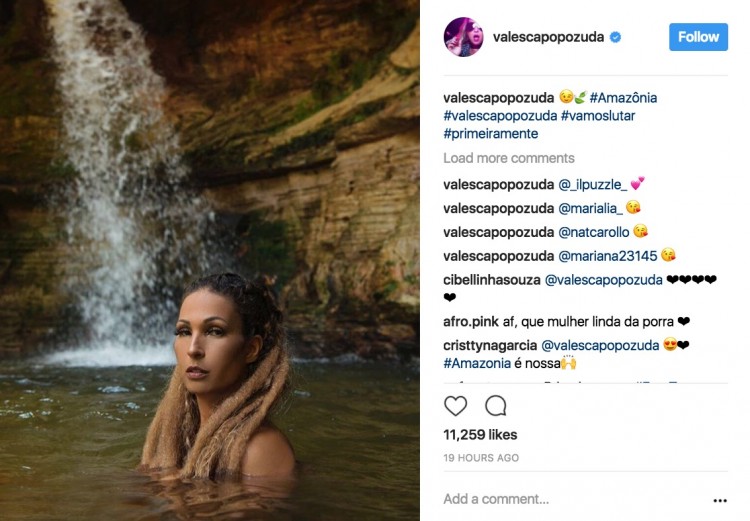Open the #Amazônia hashtag link
The width and height of the screenshot is (750, 521).
point(623,98)
